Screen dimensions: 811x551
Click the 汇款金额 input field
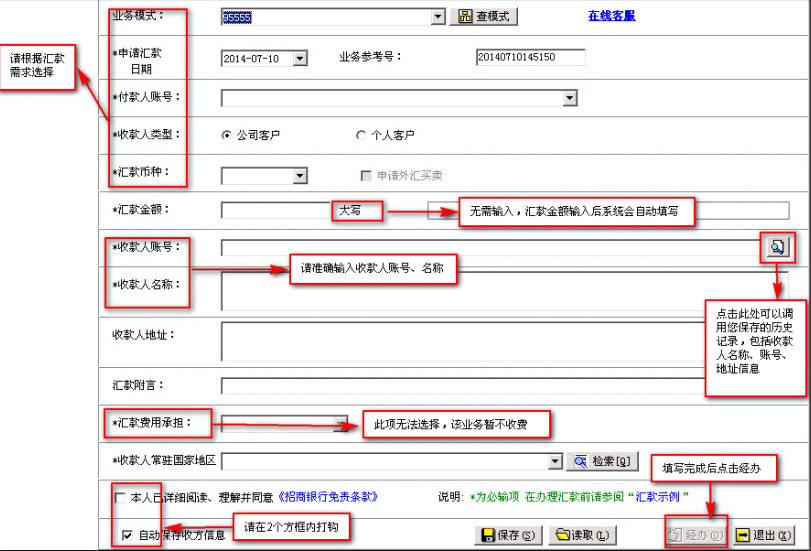click(x=276, y=211)
